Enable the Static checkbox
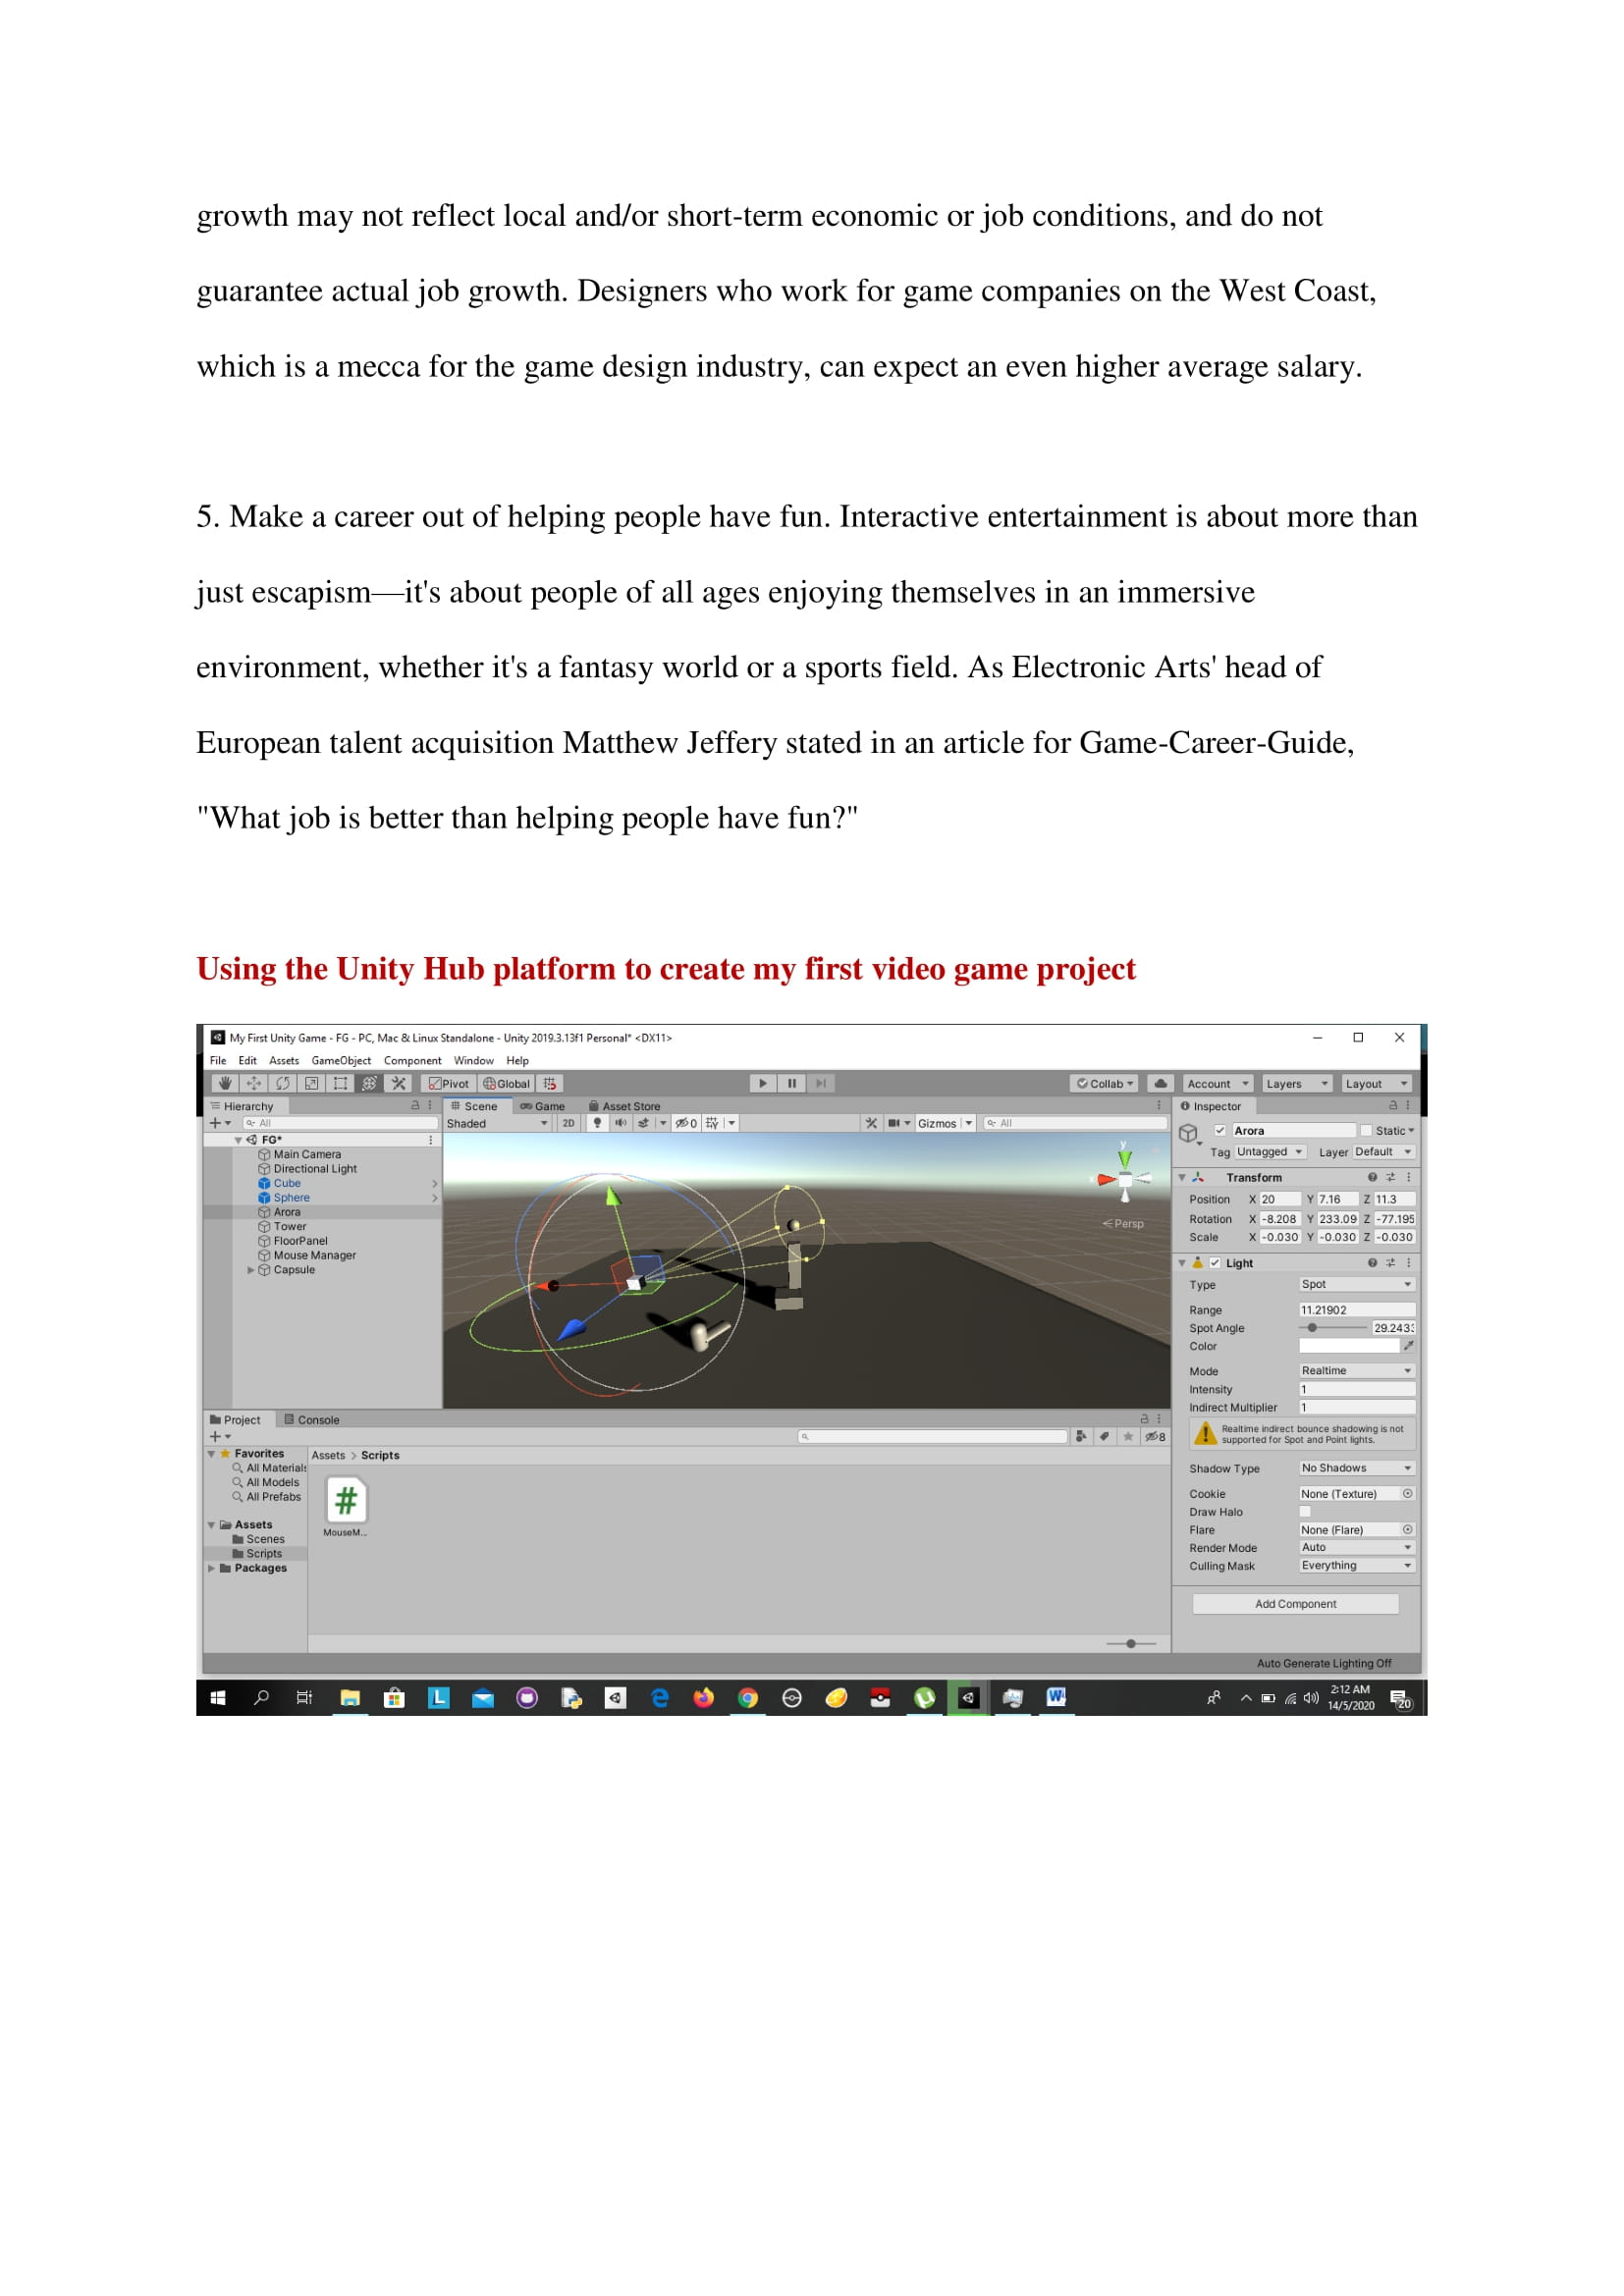This screenshot has width=1624, height=2296. click(1365, 1131)
